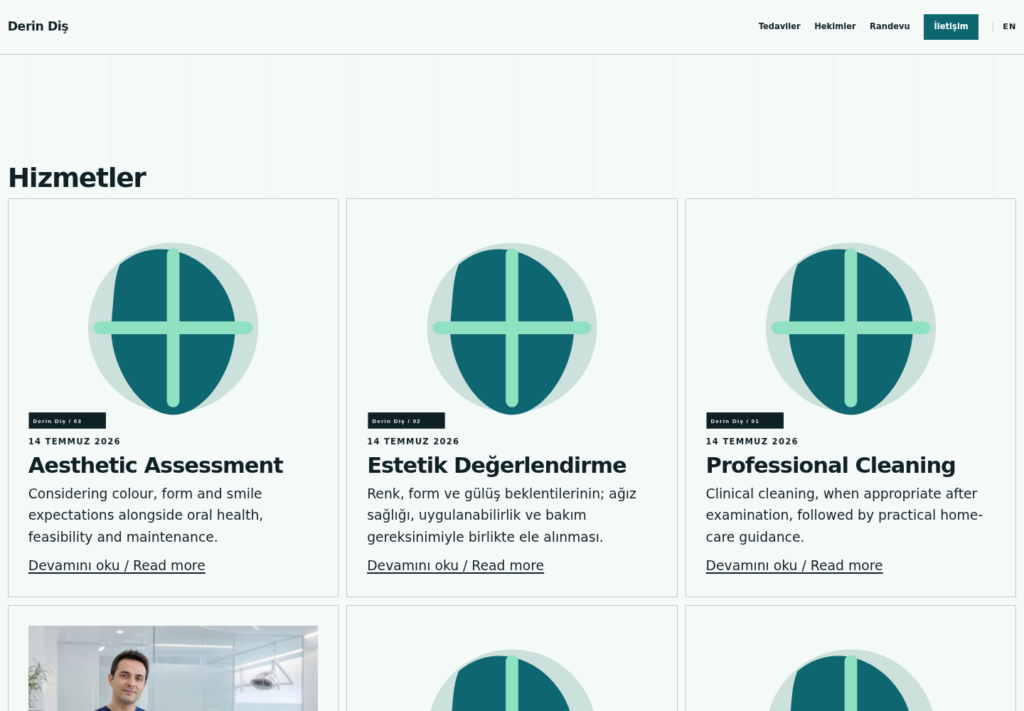
Task: Click the Aesthetic Assessment tooth illustration
Action: point(173,328)
